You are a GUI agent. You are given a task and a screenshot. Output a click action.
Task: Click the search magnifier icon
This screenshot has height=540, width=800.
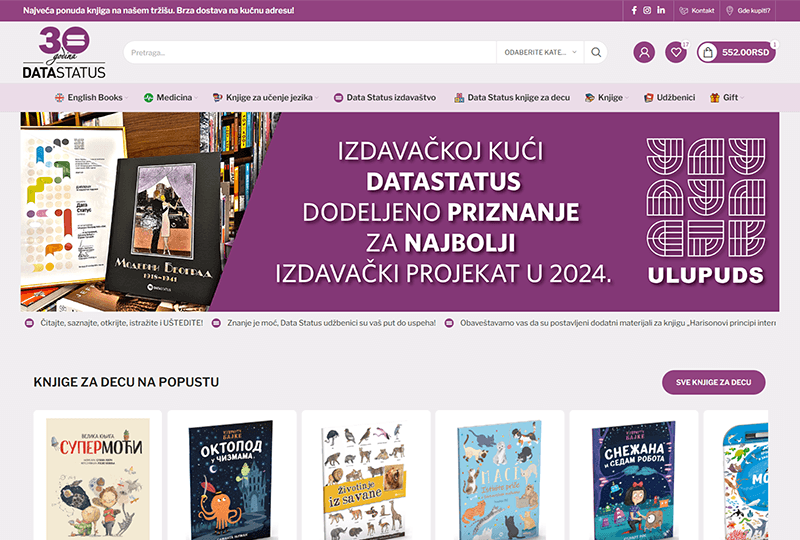(596, 52)
